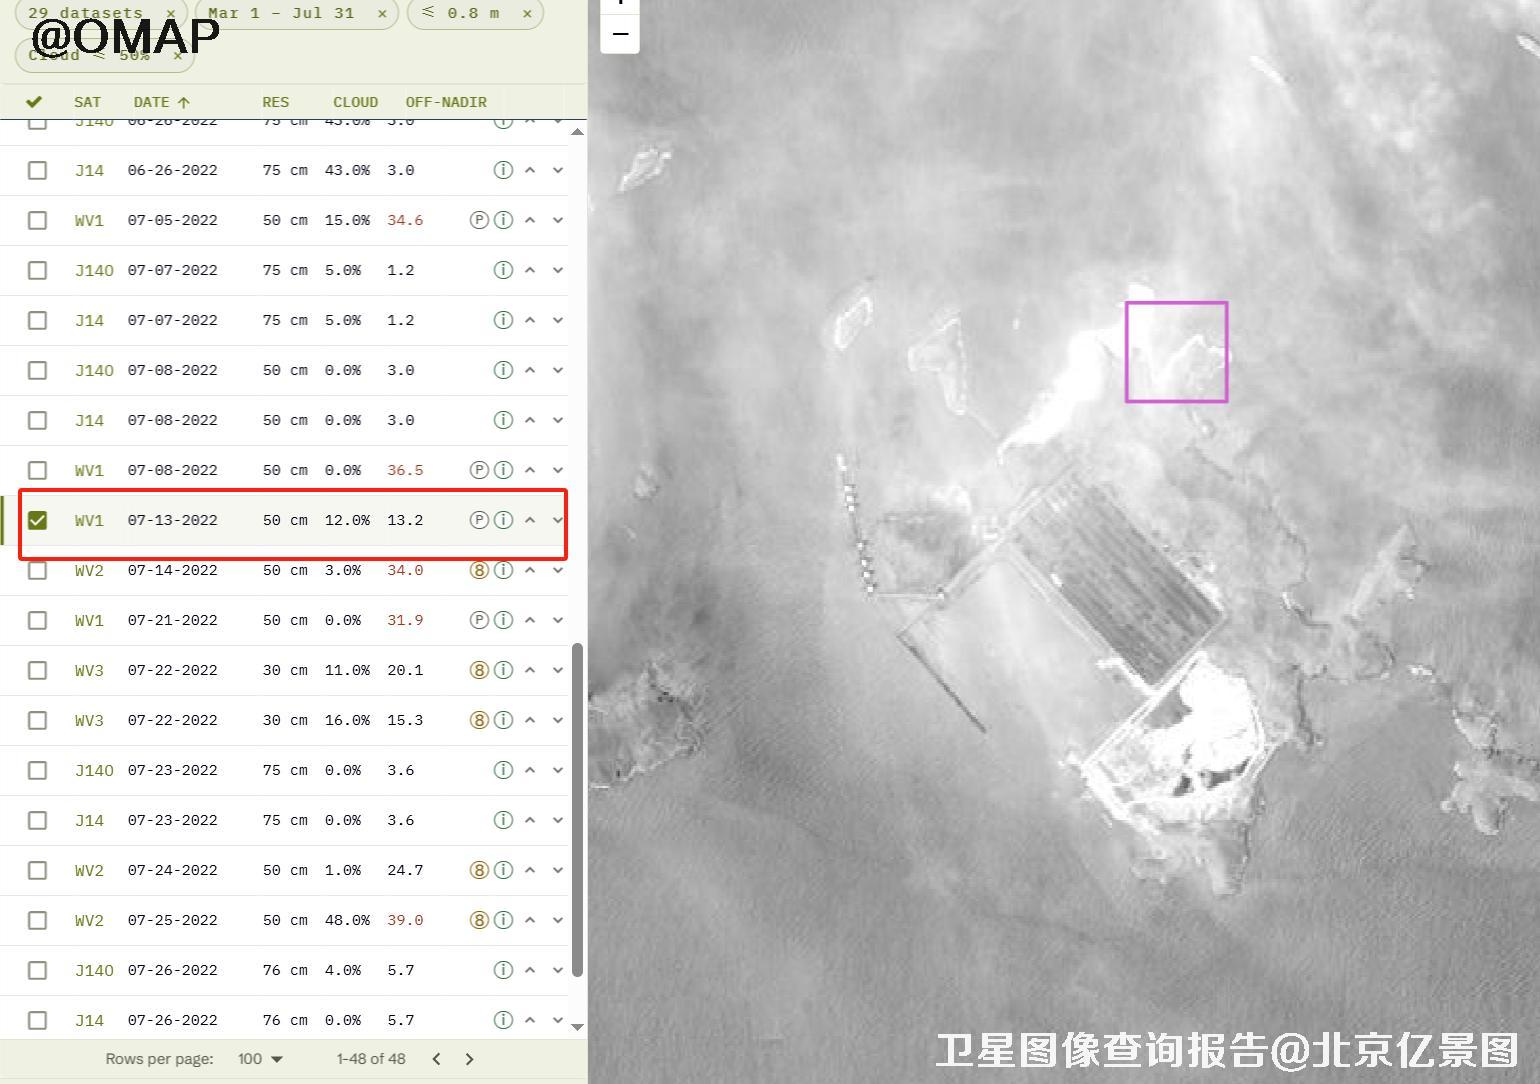Click up arrow on J14 07-26-2022 row
Viewport: 1540px width, 1084px height.
pyautogui.click(x=530, y=1020)
